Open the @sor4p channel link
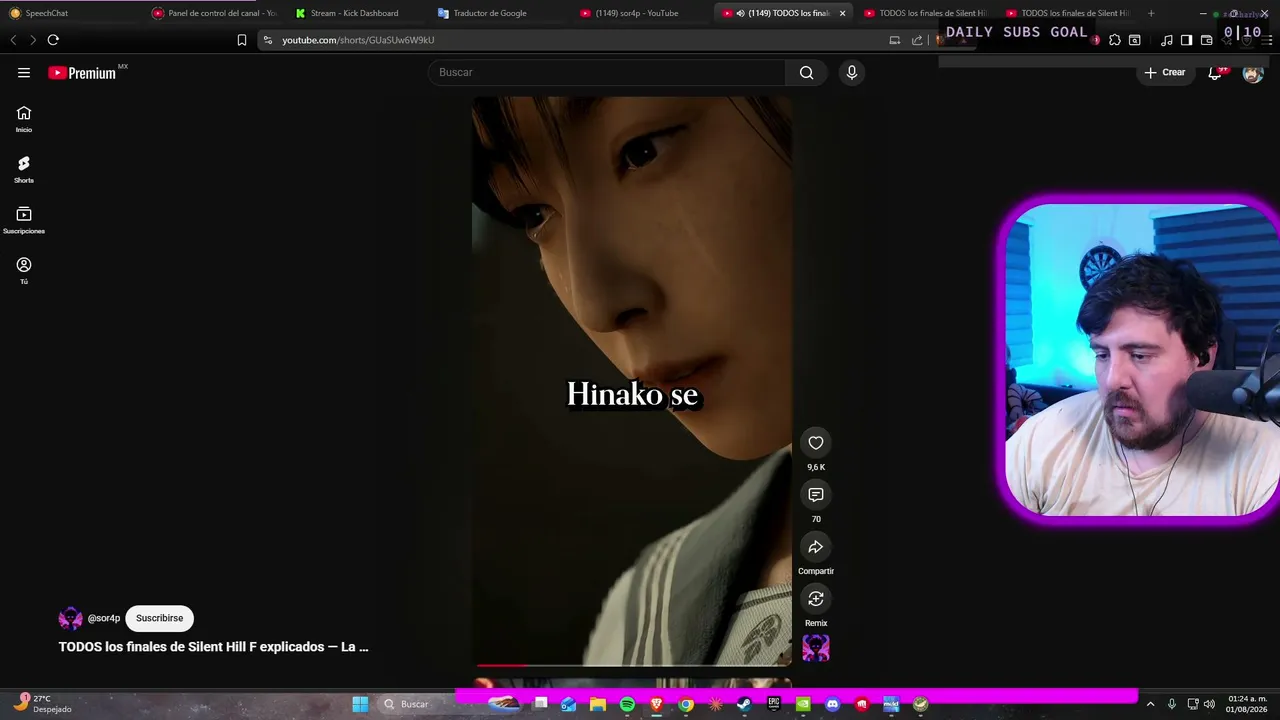 tap(104, 618)
